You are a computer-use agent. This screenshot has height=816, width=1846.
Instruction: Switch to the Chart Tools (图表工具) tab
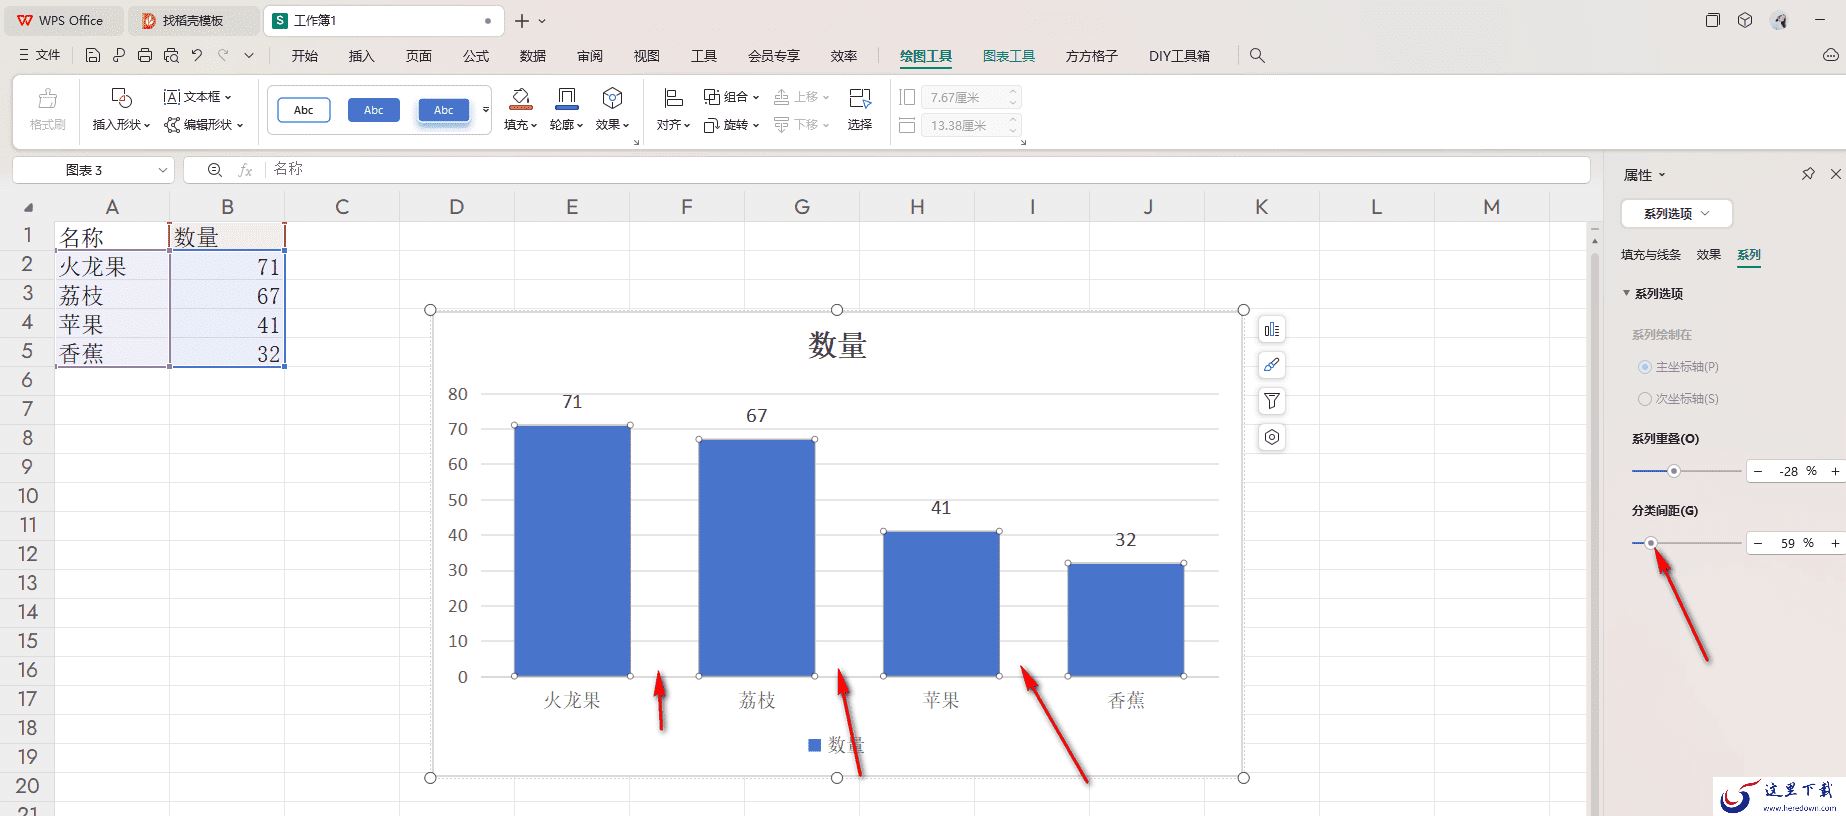pyautogui.click(x=1009, y=56)
